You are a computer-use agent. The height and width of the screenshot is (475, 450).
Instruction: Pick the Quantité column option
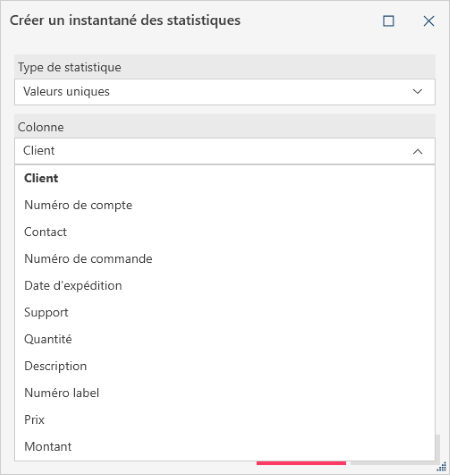pos(225,339)
